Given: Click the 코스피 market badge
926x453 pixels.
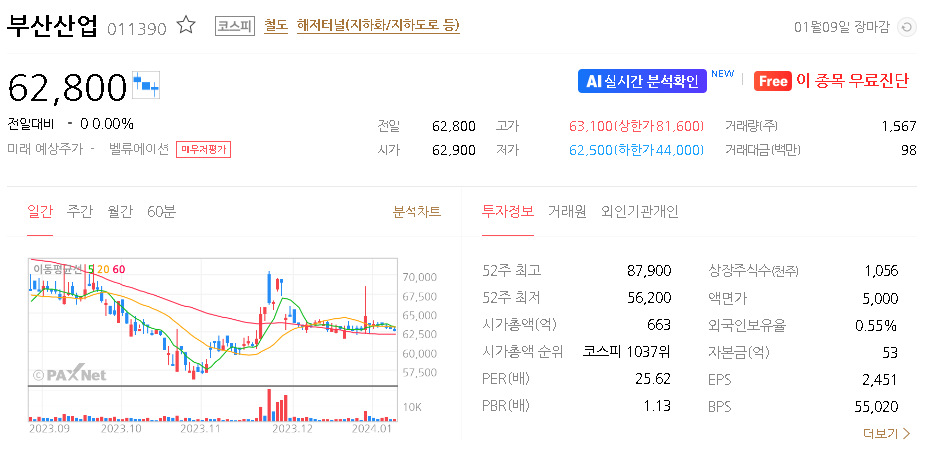Looking at the screenshot, I should 234,26.
